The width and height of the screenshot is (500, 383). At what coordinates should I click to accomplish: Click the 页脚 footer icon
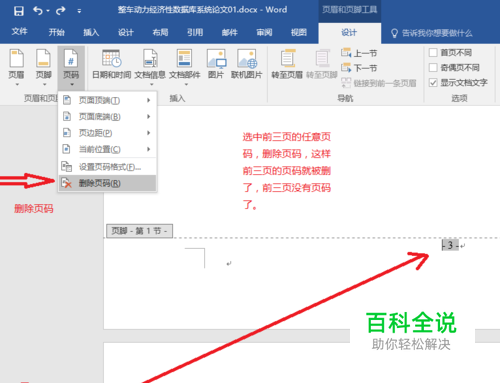click(44, 58)
